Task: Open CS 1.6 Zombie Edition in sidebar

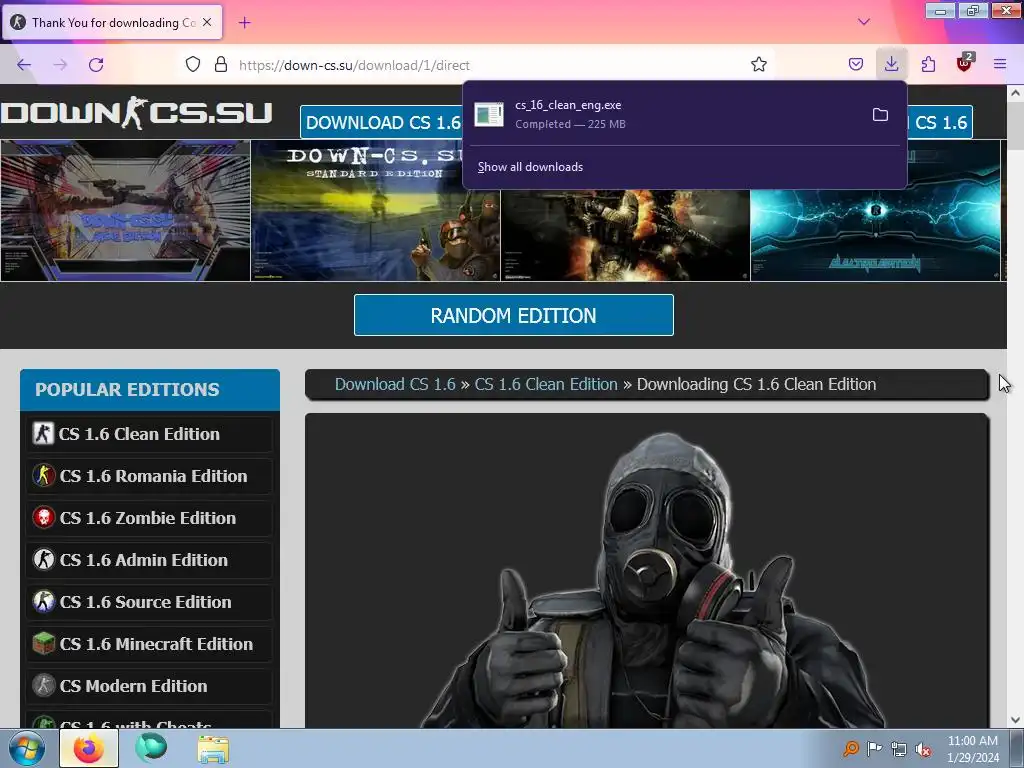Action: 150,518
